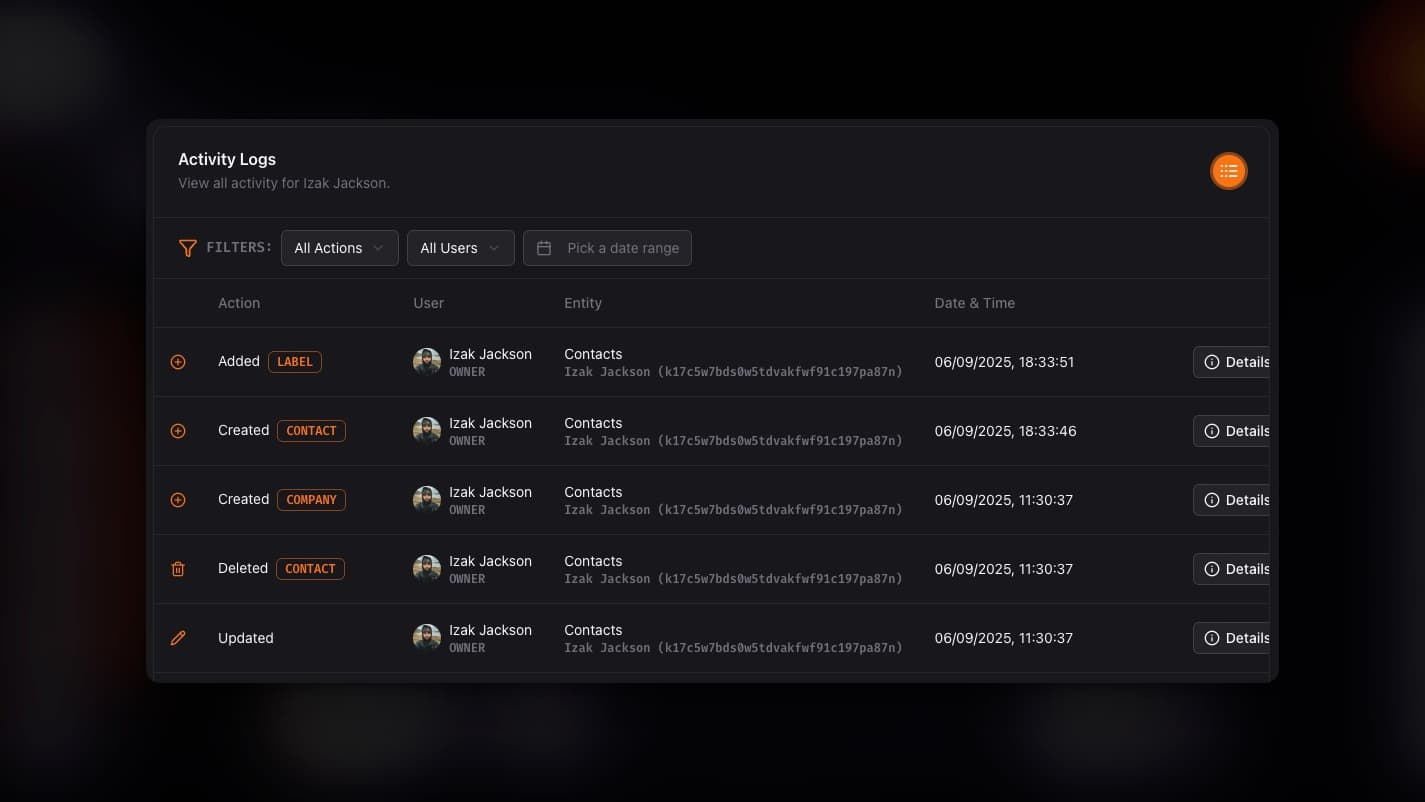Screen dimensions: 1425x802
Task: Click the Date & Time column header
Action: (x=974, y=303)
